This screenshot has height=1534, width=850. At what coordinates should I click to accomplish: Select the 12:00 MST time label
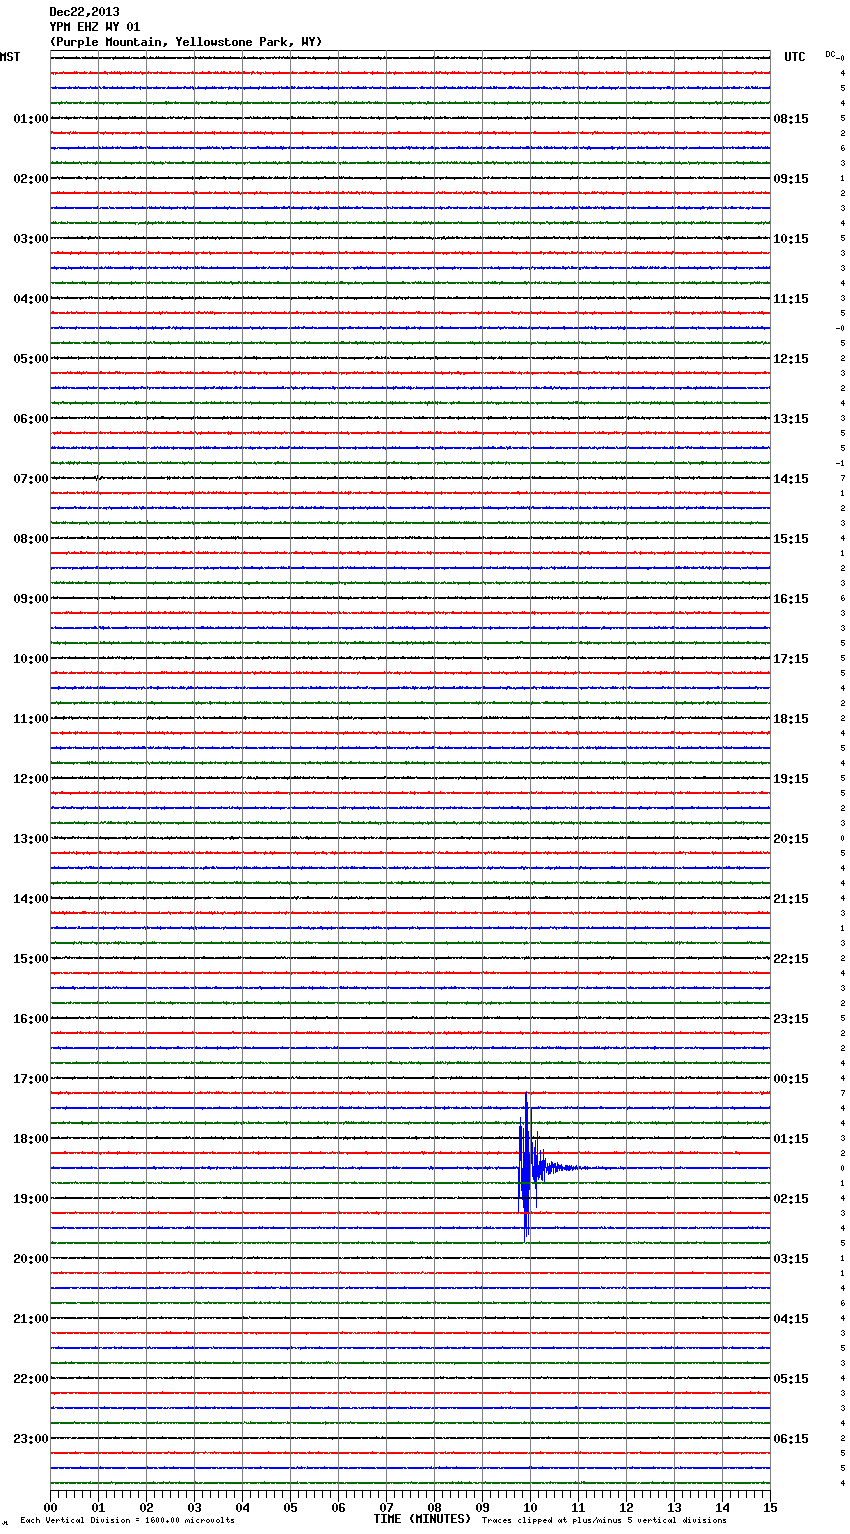[x=31, y=779]
